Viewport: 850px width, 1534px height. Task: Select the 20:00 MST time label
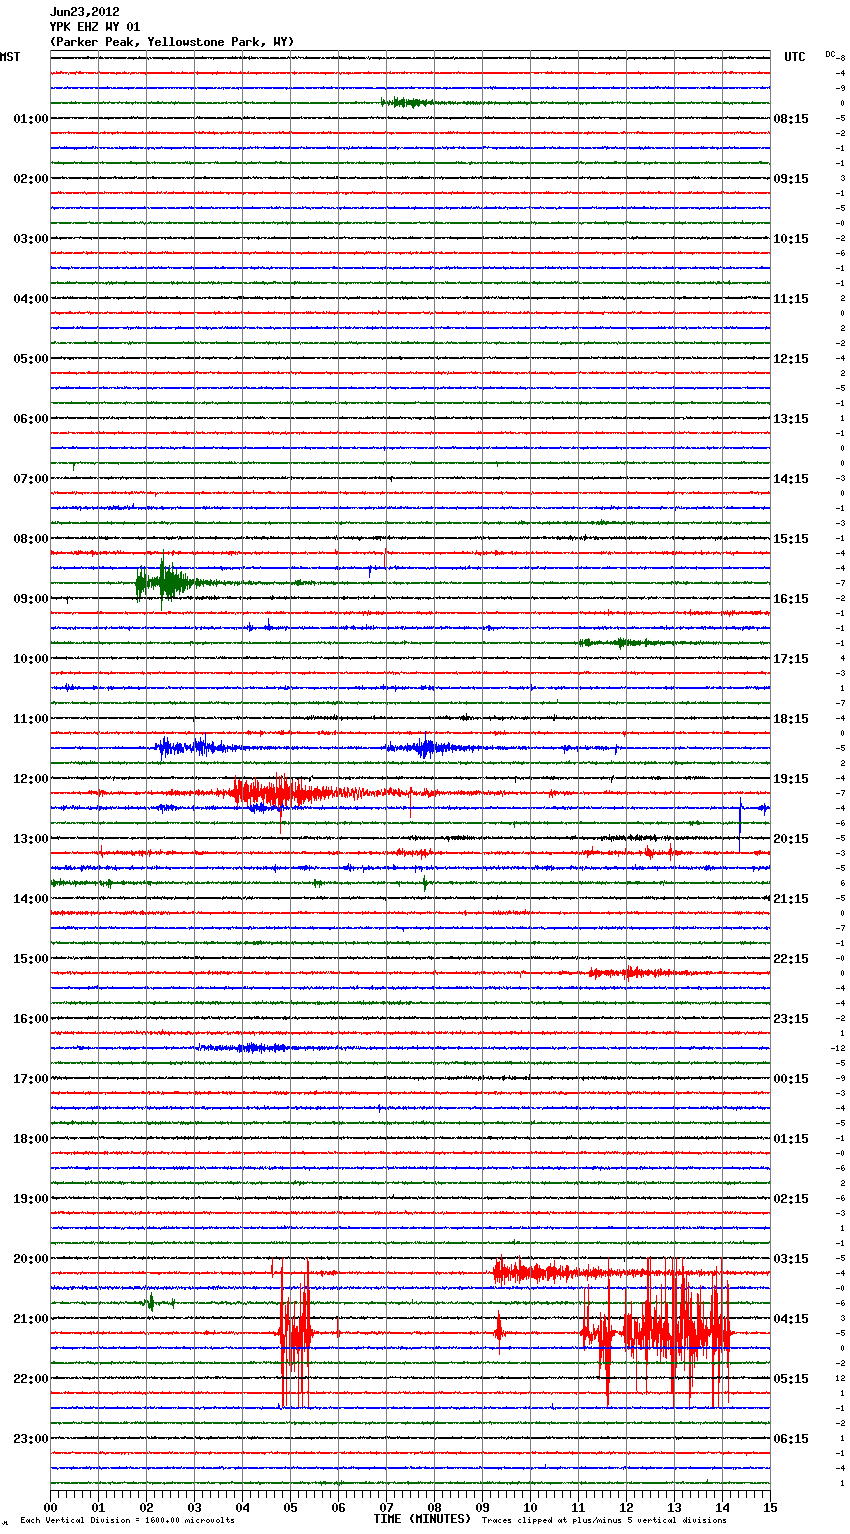pyautogui.click(x=31, y=1259)
